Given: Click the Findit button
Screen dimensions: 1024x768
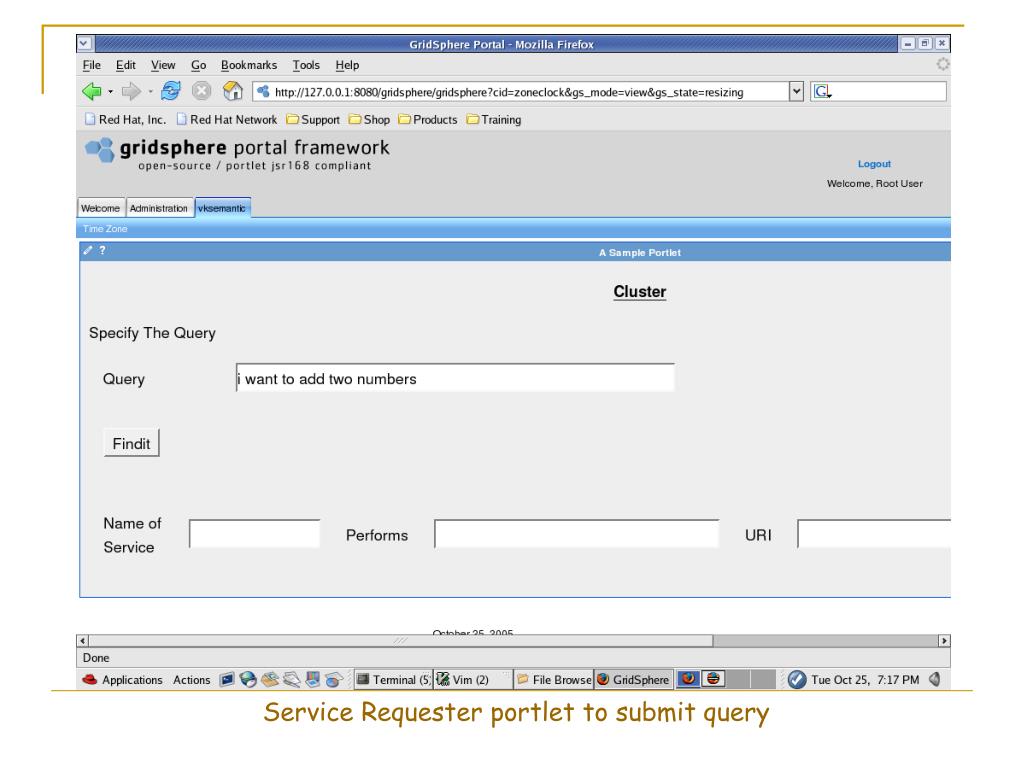Looking at the screenshot, I should (x=131, y=443).
